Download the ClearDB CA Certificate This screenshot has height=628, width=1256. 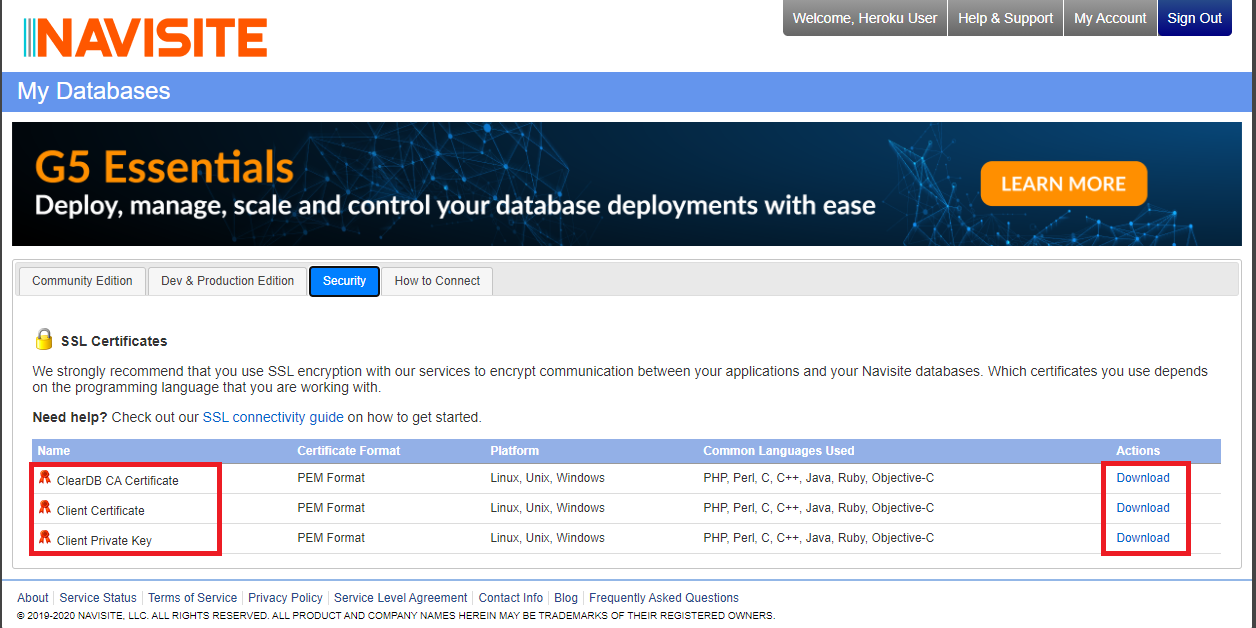(x=1143, y=478)
